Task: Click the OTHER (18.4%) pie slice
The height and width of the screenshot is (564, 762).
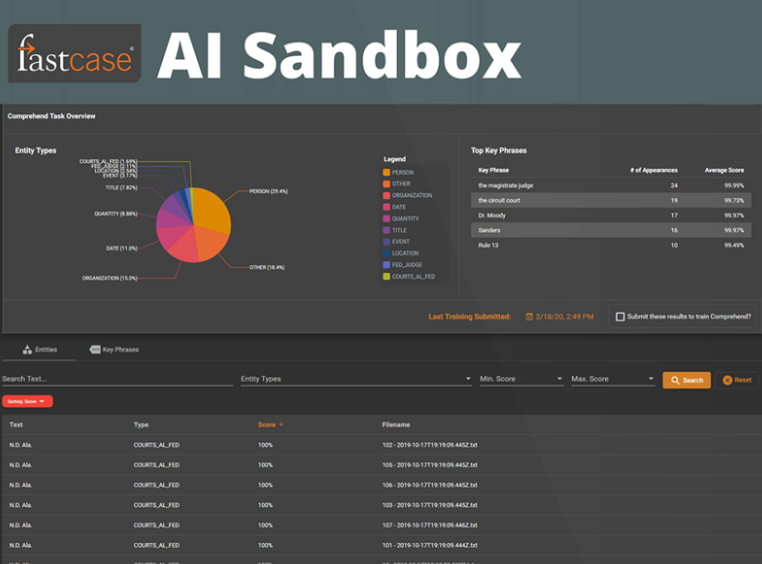Action: 212,242
